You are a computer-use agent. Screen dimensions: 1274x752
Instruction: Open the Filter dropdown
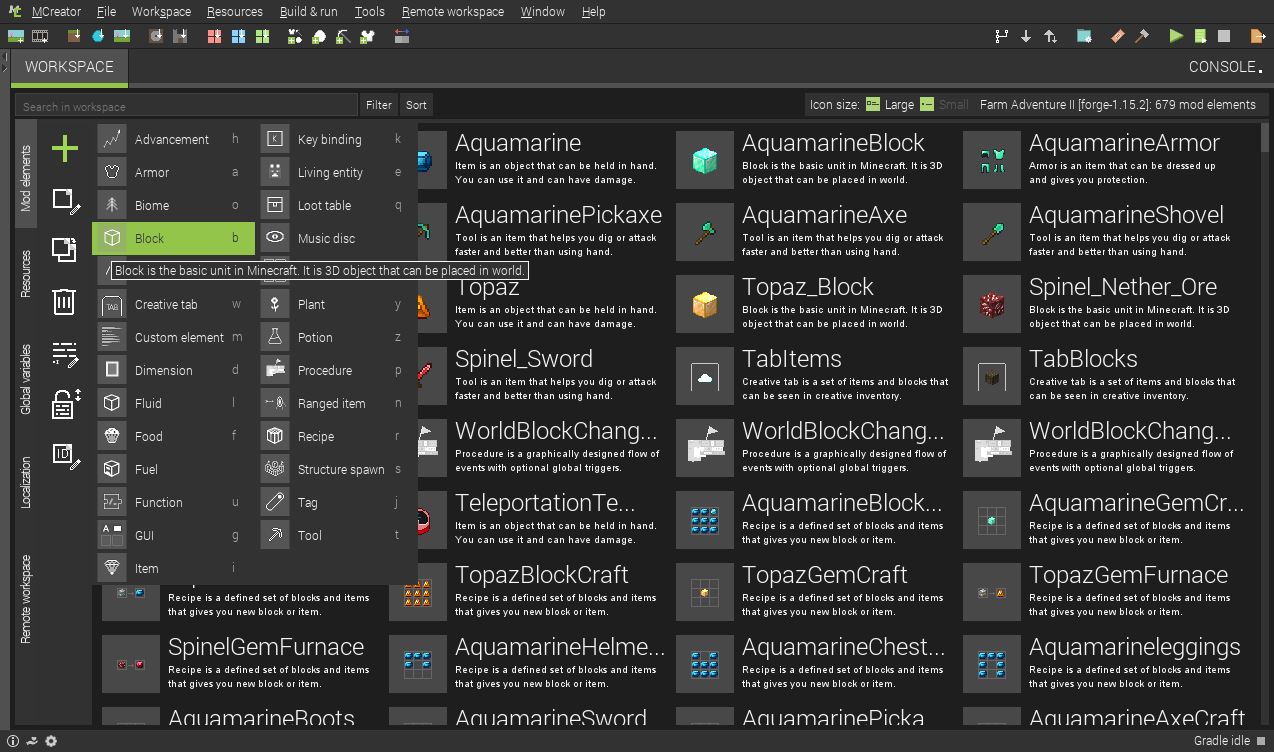(379, 105)
